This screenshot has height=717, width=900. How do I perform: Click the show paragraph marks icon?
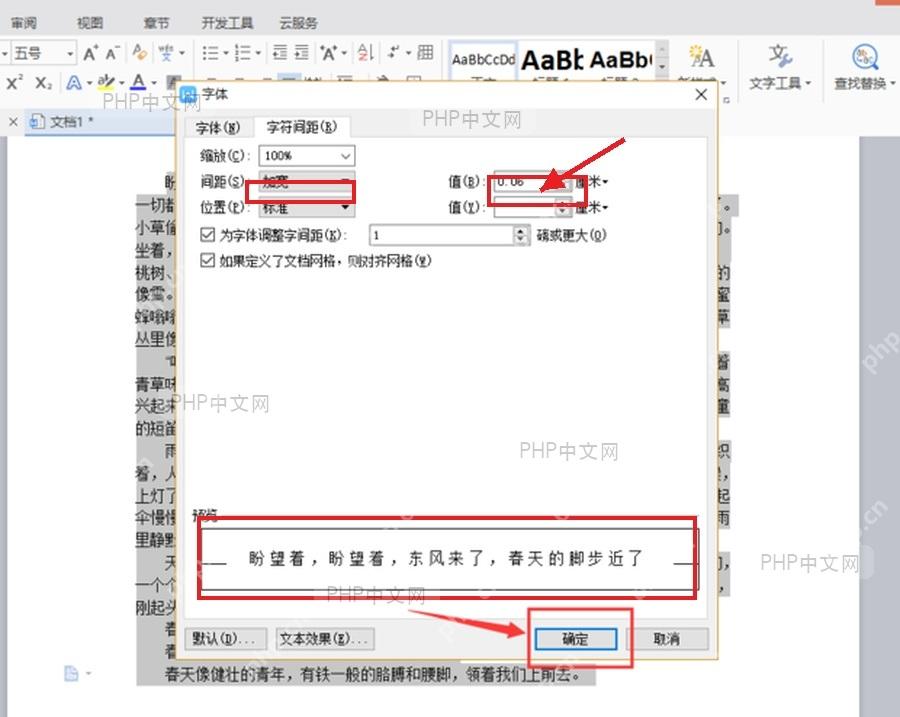393,53
